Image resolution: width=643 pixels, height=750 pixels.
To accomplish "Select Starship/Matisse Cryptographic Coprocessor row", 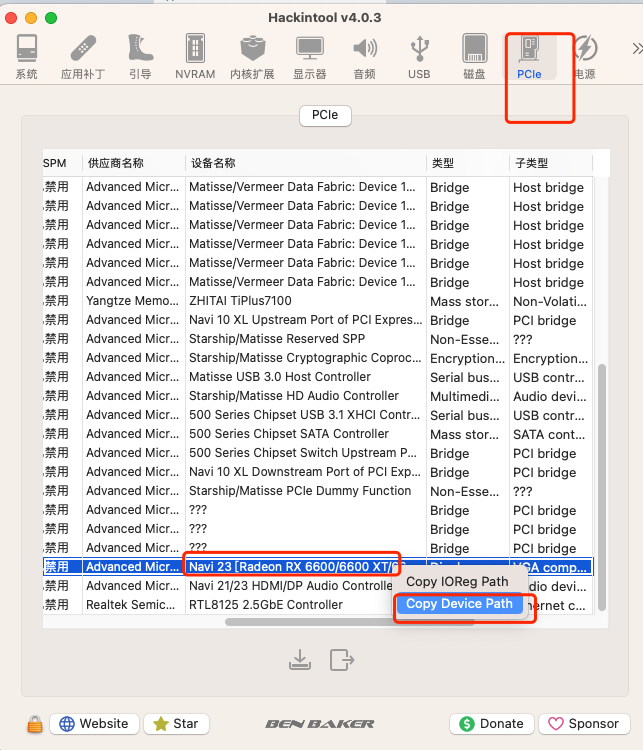I will pos(318,358).
